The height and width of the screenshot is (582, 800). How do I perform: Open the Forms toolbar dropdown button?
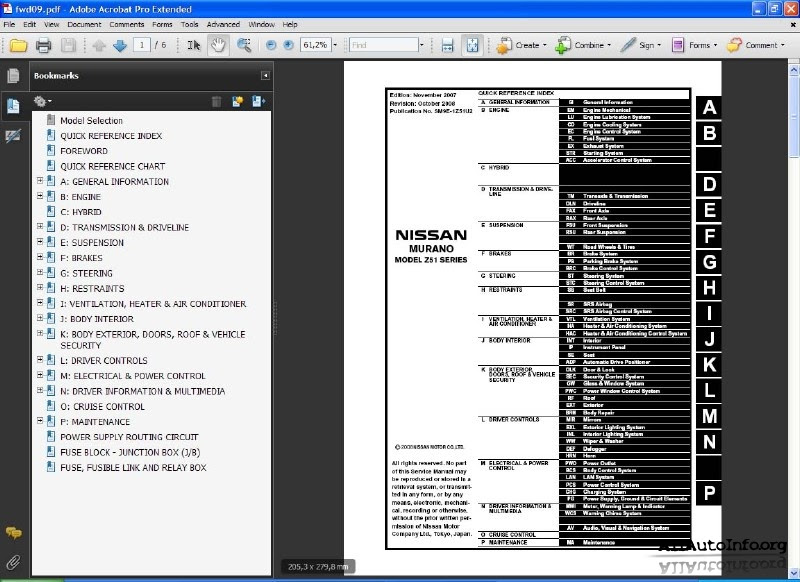[x=694, y=45]
